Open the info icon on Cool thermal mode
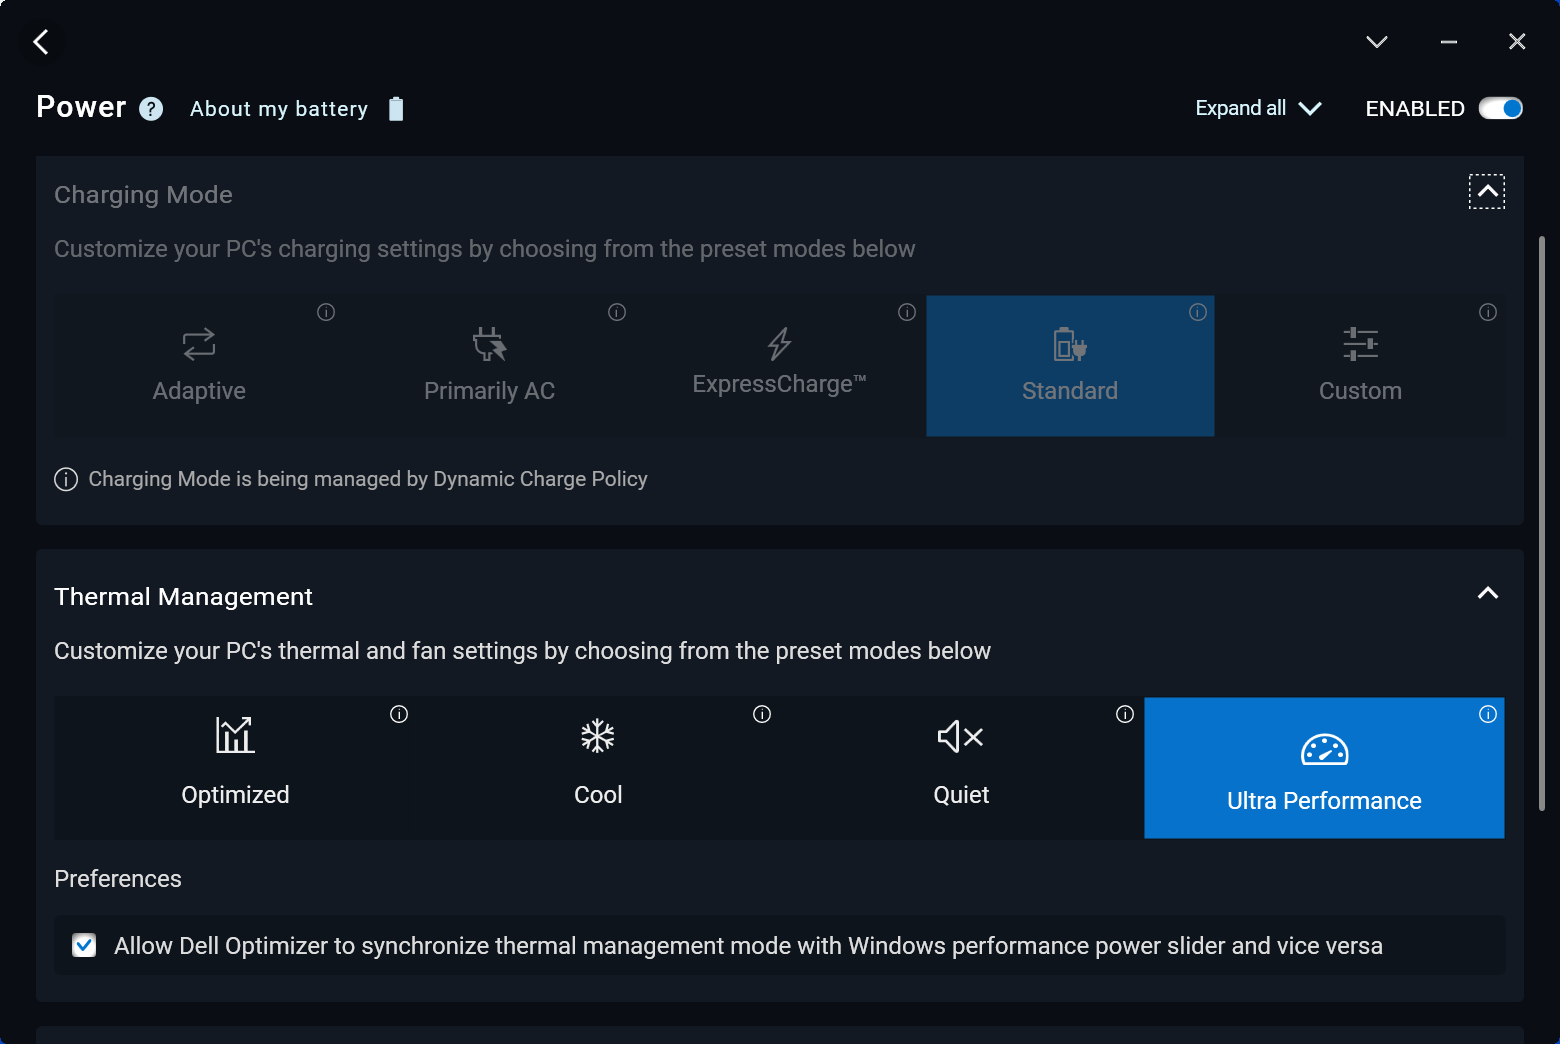 [762, 714]
